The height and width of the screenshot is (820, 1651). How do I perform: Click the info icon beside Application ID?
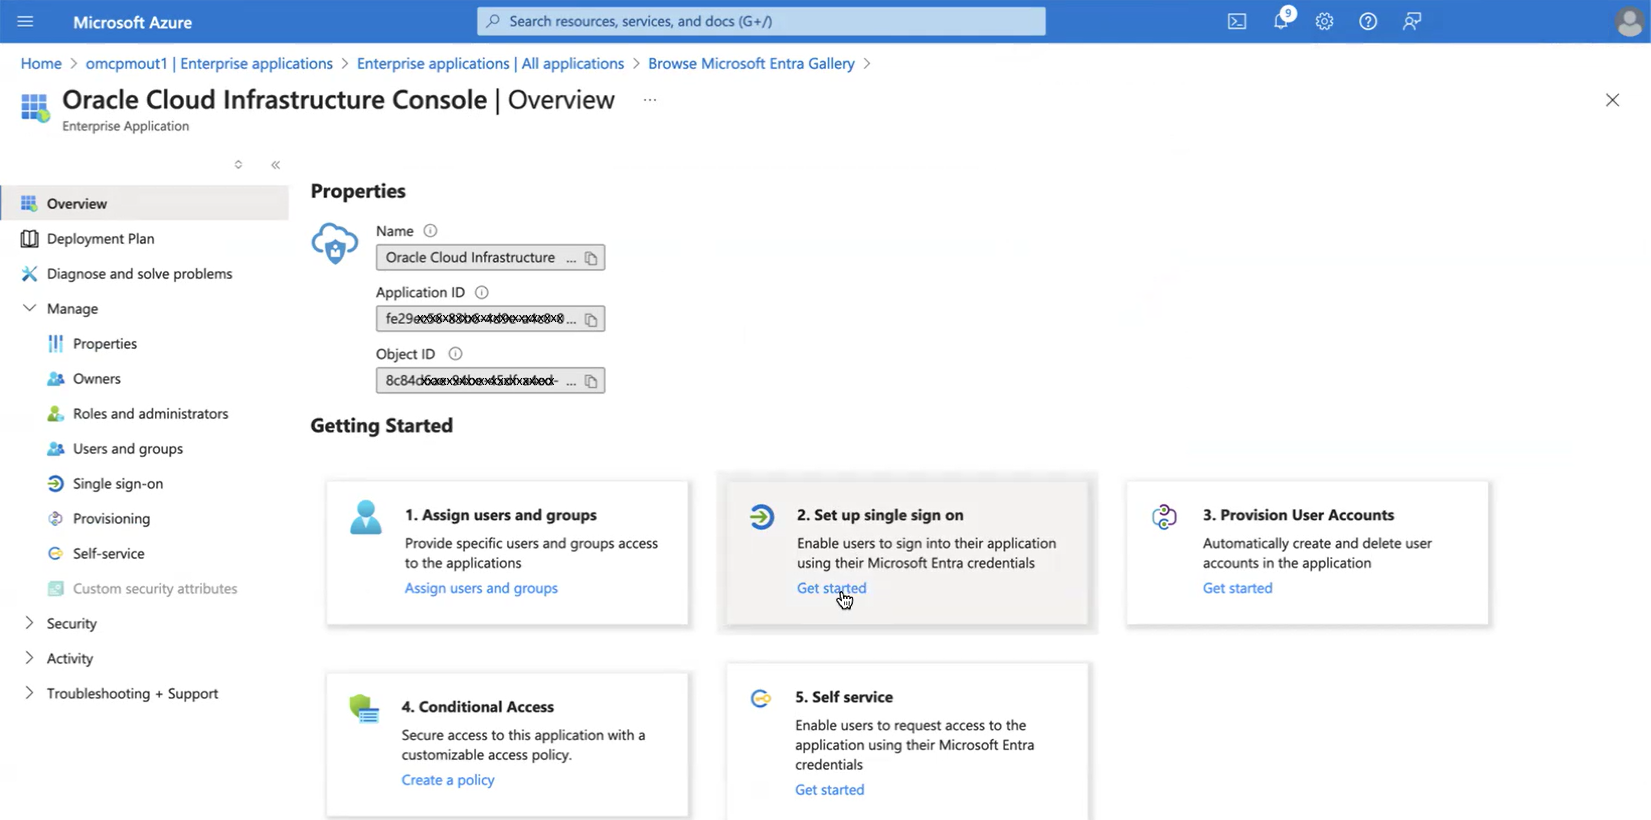[x=482, y=293]
